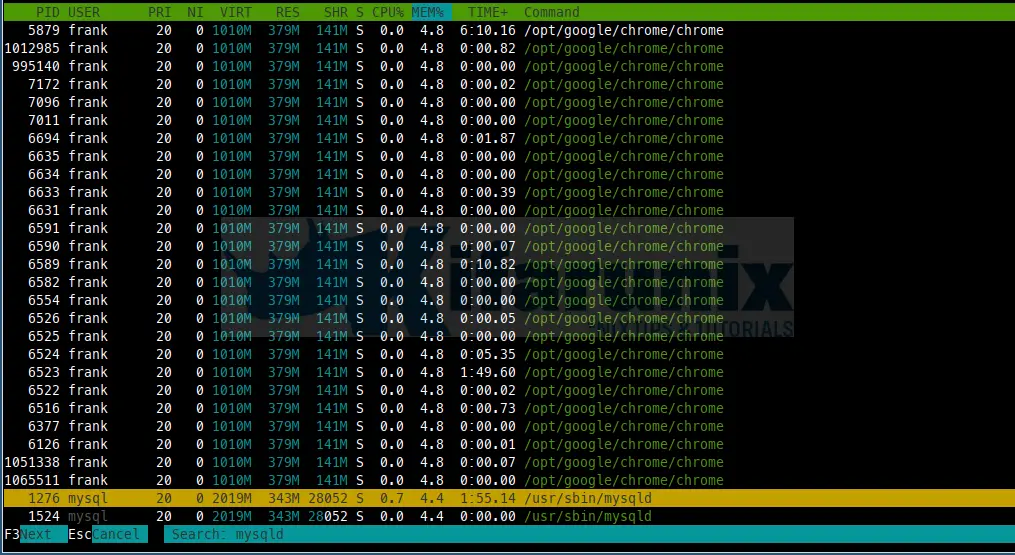Click the F3 Next search button

(36, 534)
